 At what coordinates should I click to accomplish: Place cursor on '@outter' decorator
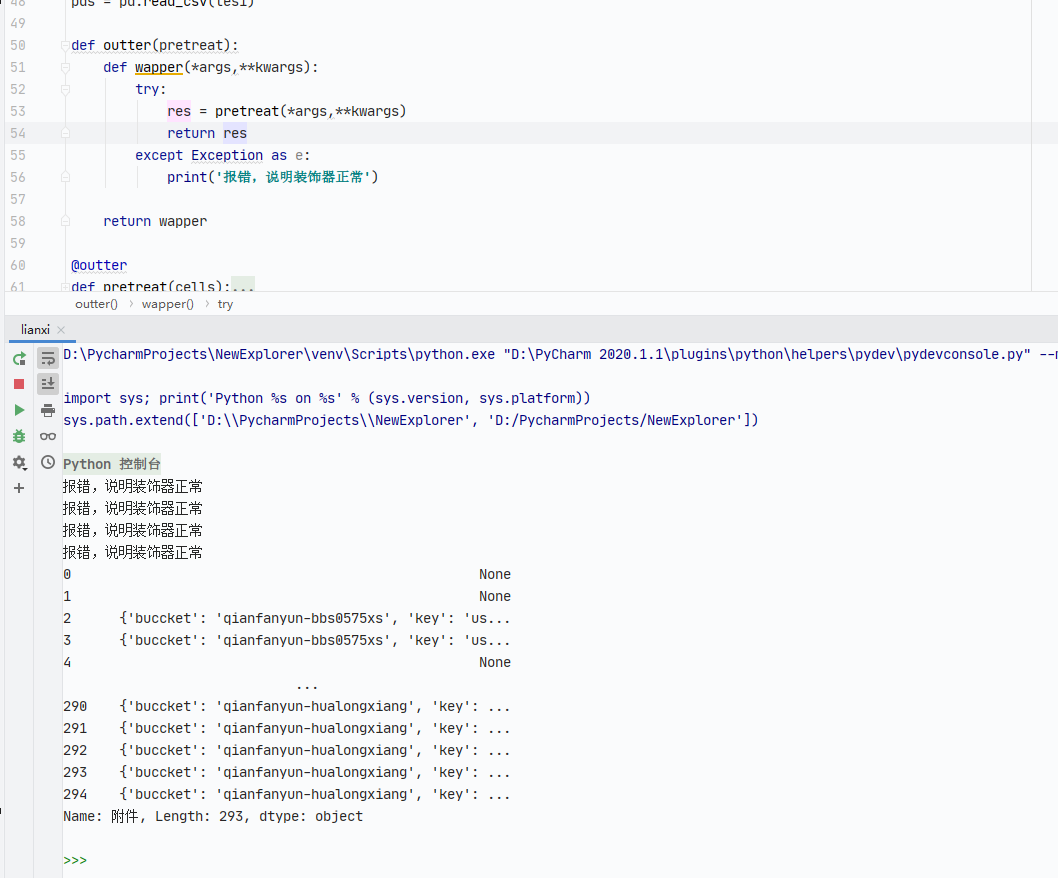tap(99, 265)
